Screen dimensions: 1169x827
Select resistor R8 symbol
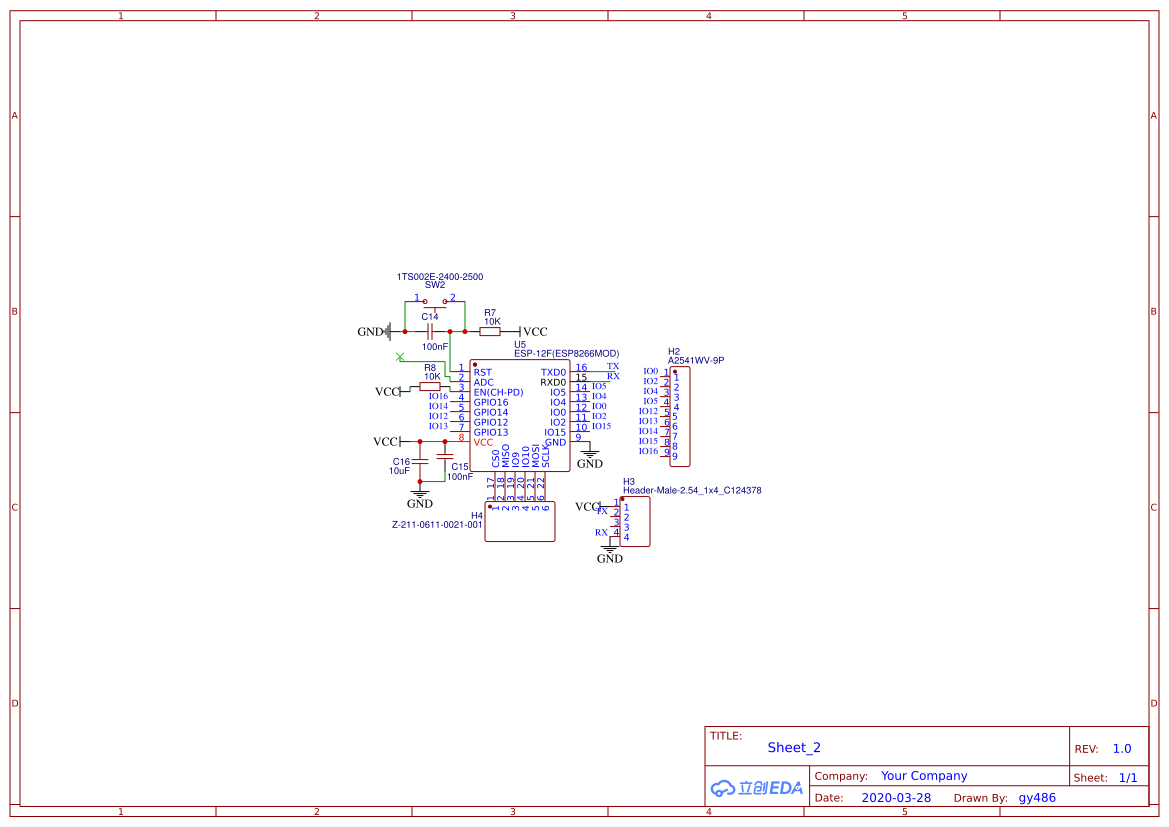point(430,387)
